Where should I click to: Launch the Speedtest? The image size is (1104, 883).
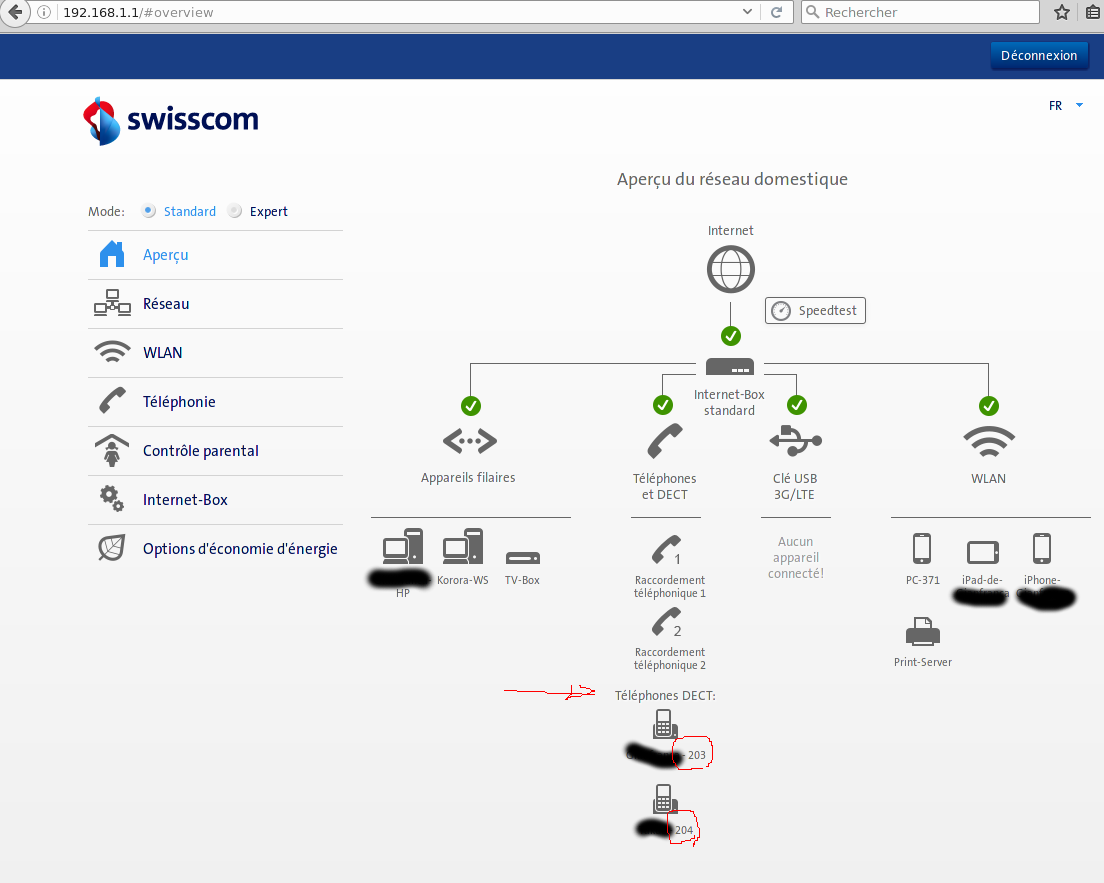click(814, 310)
